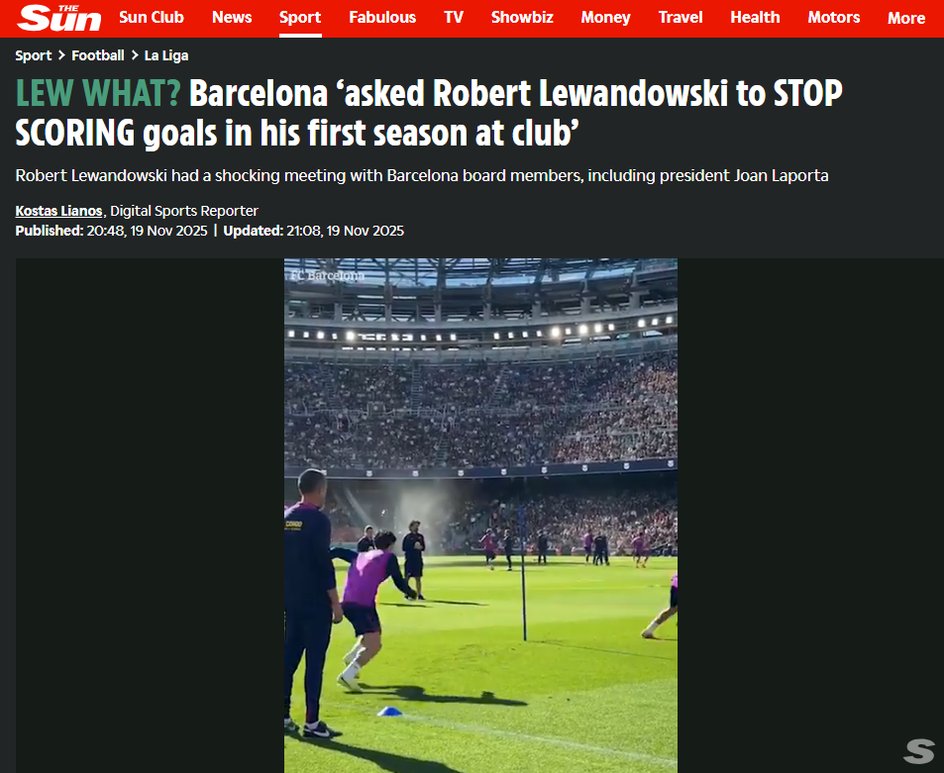Viewport: 944px width, 773px height.
Task: Go to the News section
Action: coord(232,17)
